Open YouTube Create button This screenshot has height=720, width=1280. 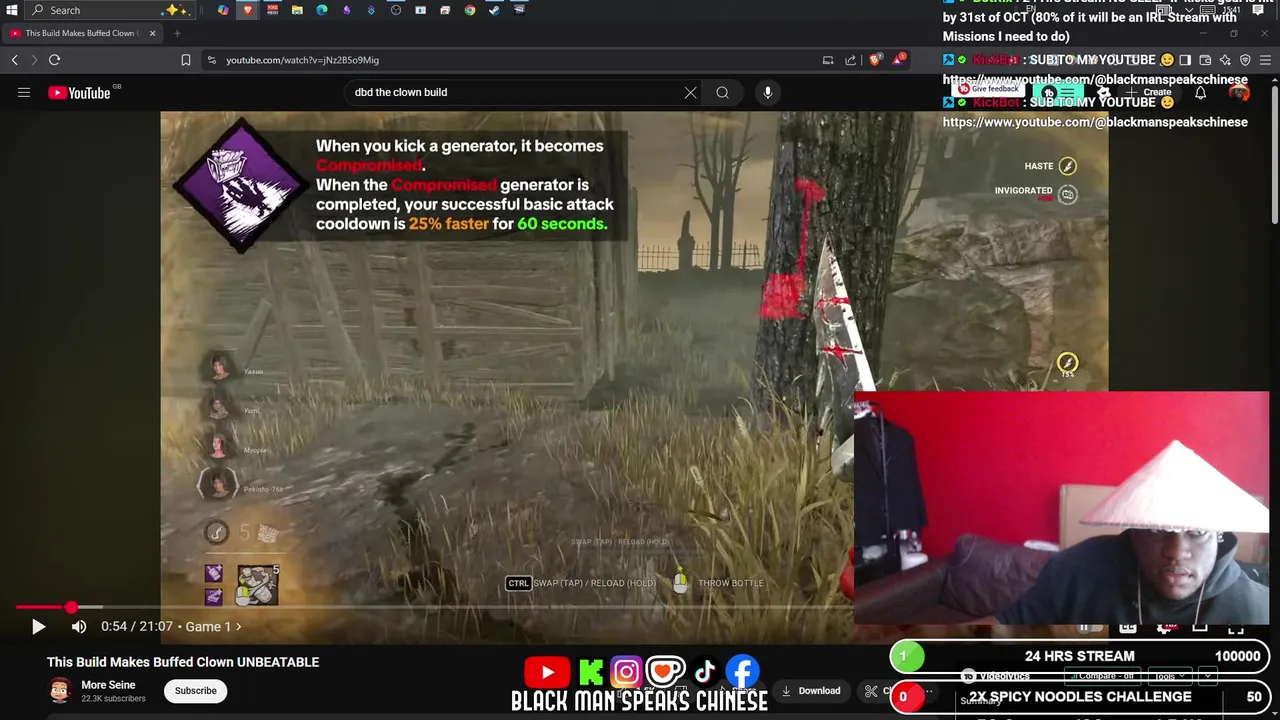pos(1148,92)
